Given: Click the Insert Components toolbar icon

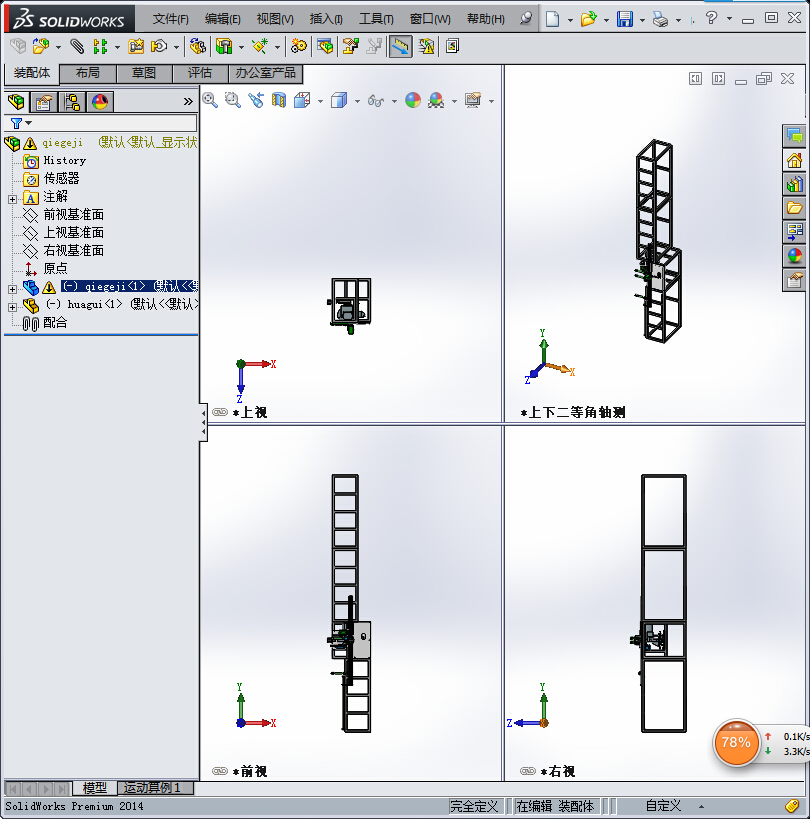Looking at the screenshot, I should pyautogui.click(x=40, y=46).
